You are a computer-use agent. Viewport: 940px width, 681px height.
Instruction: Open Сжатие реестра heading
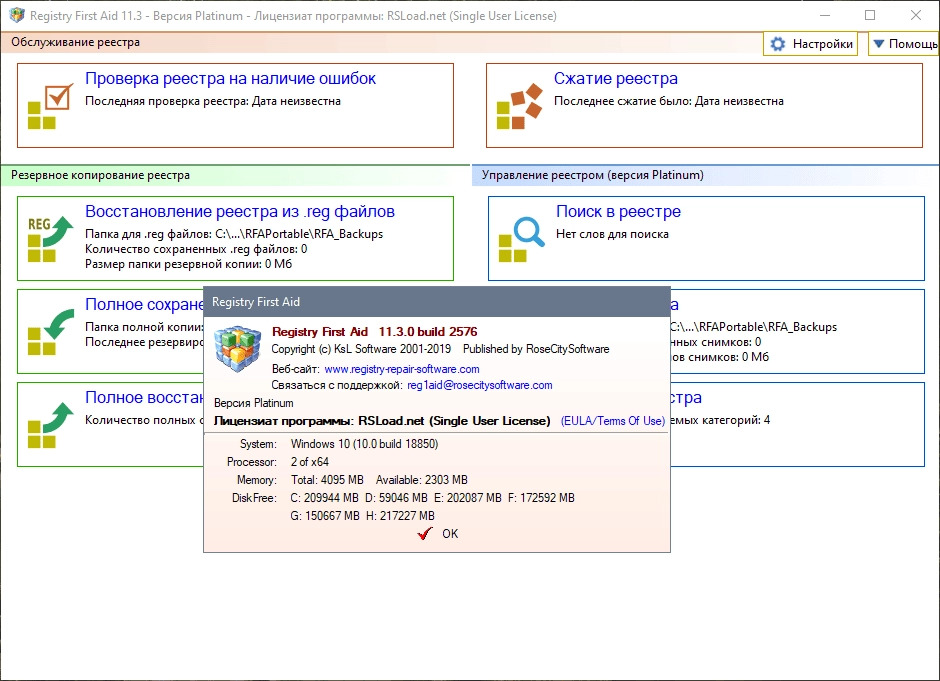click(616, 79)
